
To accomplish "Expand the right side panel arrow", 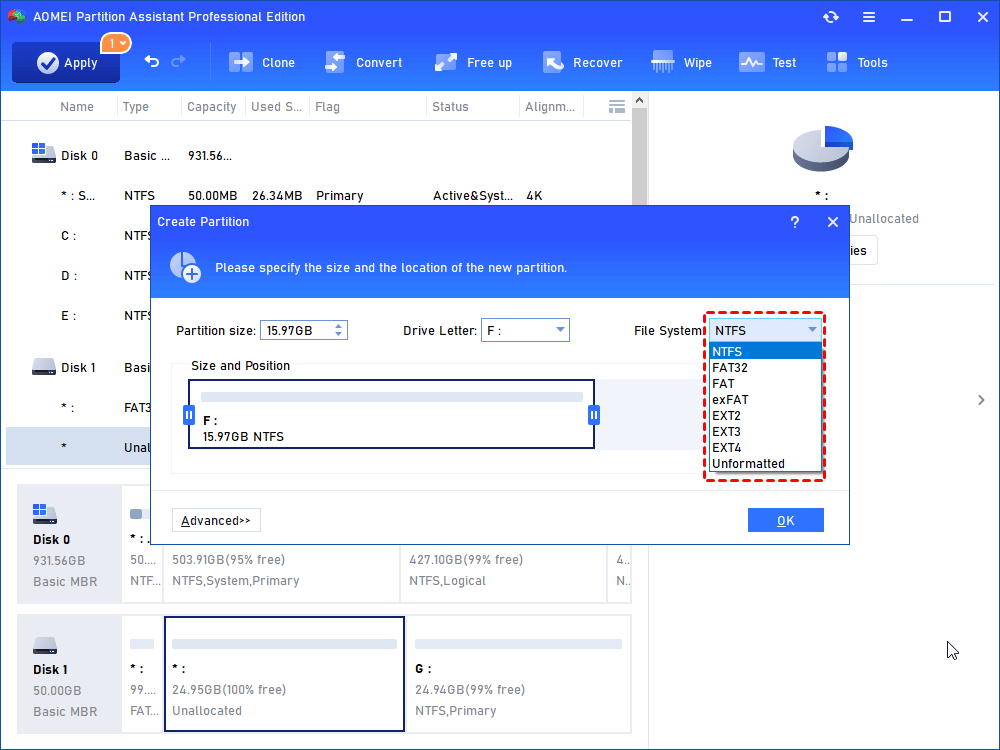I will (981, 400).
